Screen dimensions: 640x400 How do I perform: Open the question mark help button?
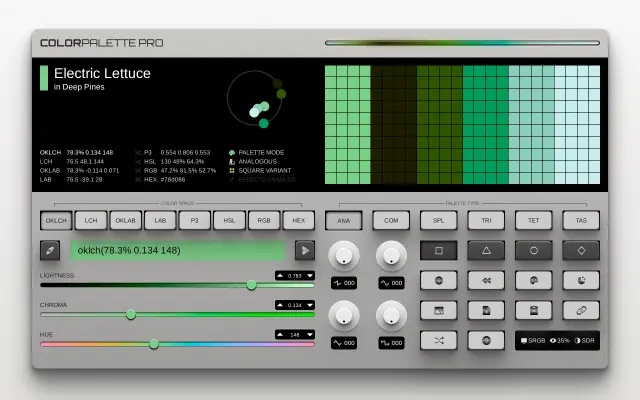point(486,340)
